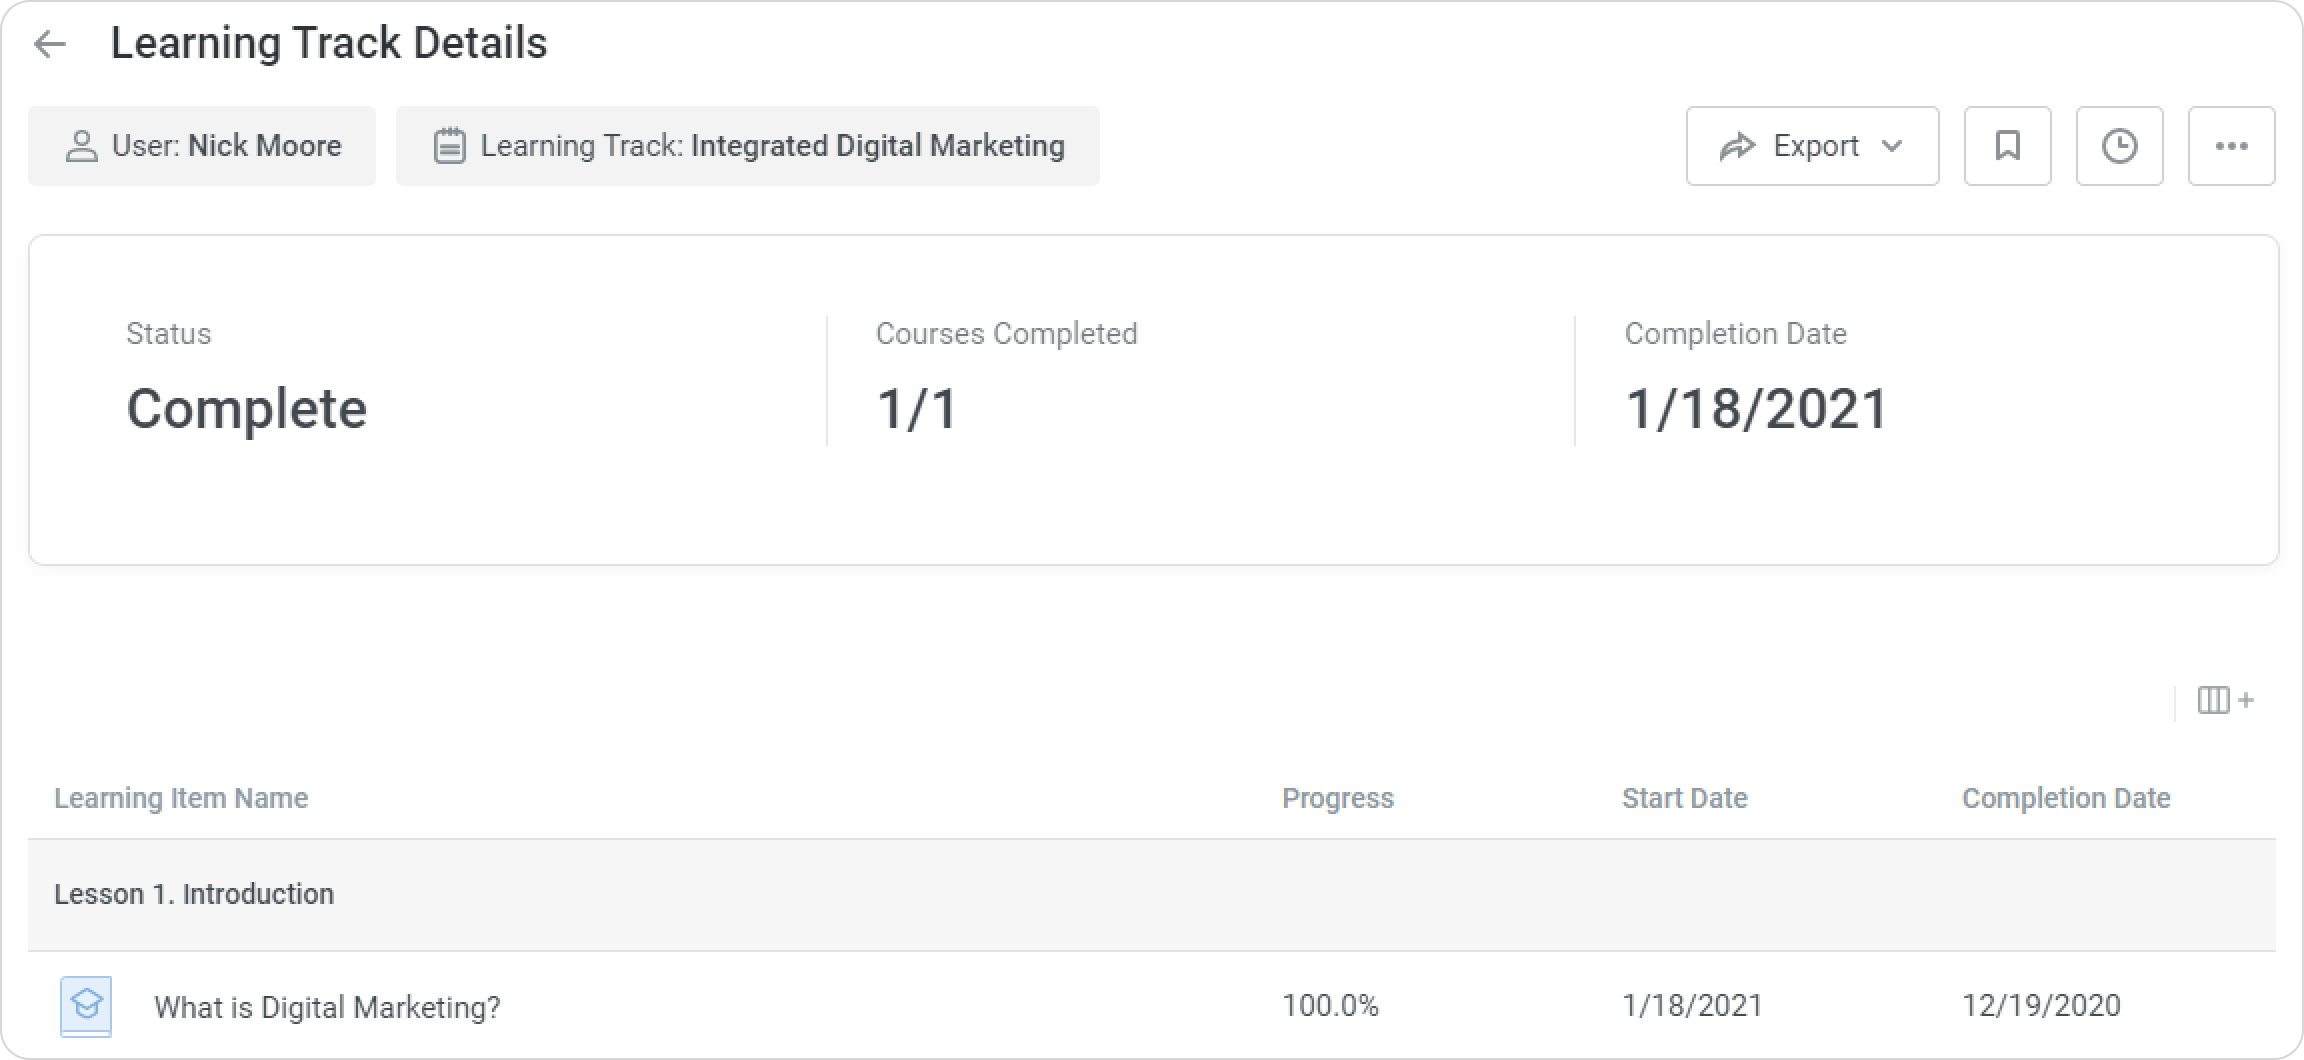The width and height of the screenshot is (2304, 1060).
Task: Expand the Export dropdown chevron
Action: click(x=1891, y=146)
